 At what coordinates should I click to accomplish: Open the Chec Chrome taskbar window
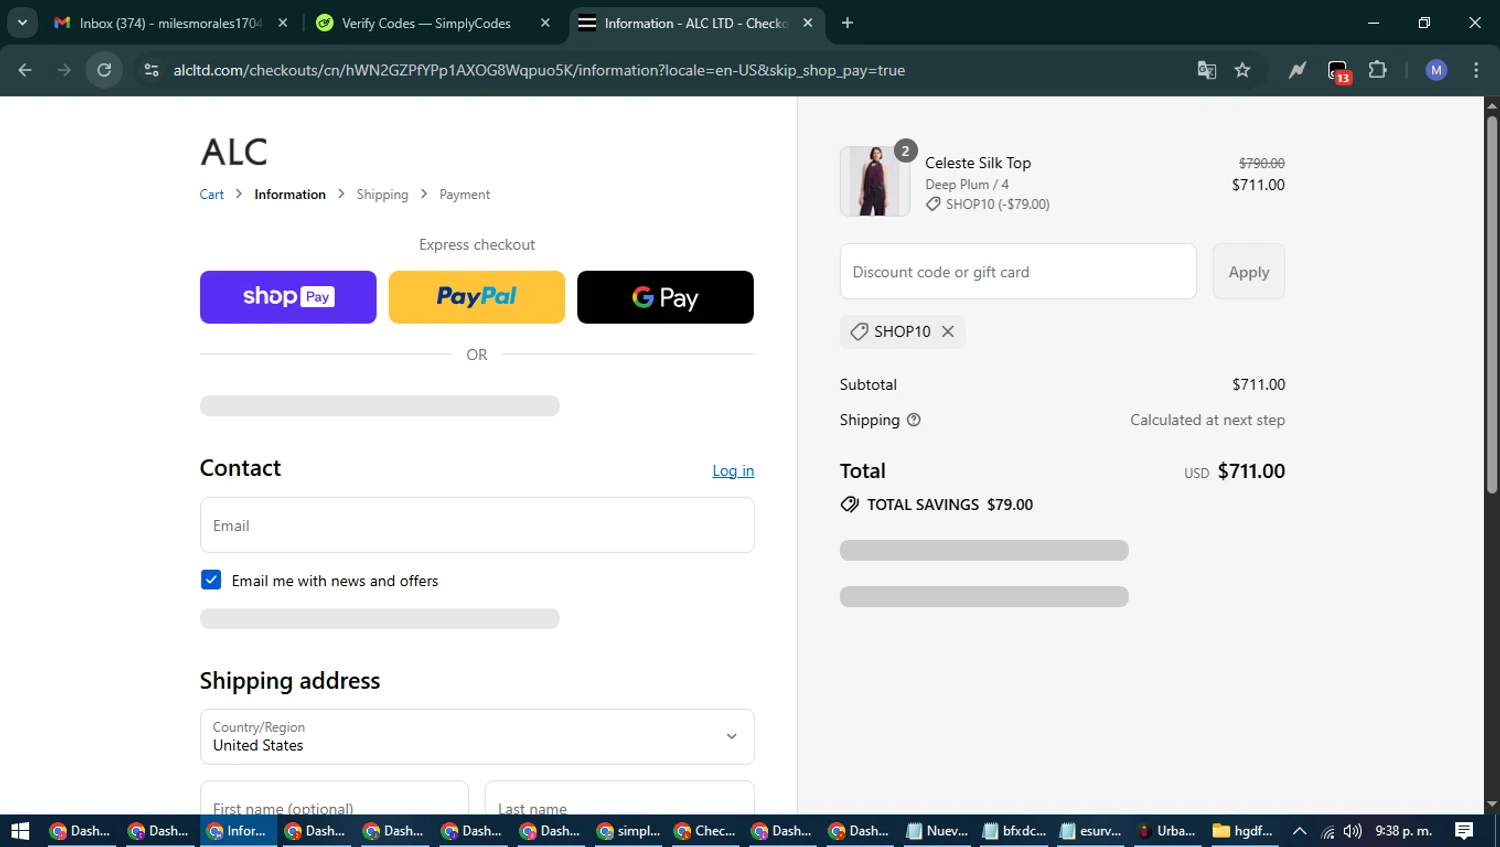(x=704, y=831)
